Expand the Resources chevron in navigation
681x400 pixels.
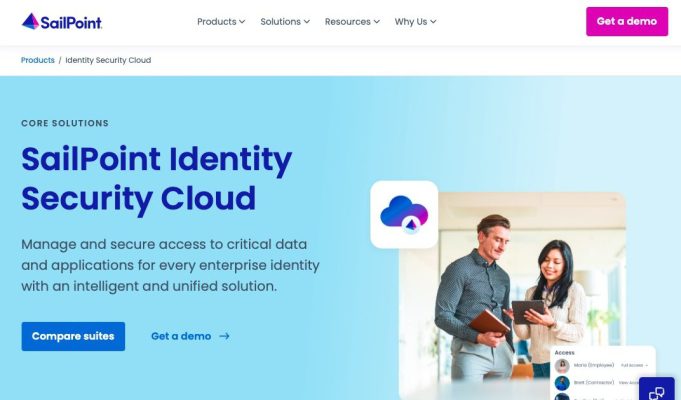point(377,22)
